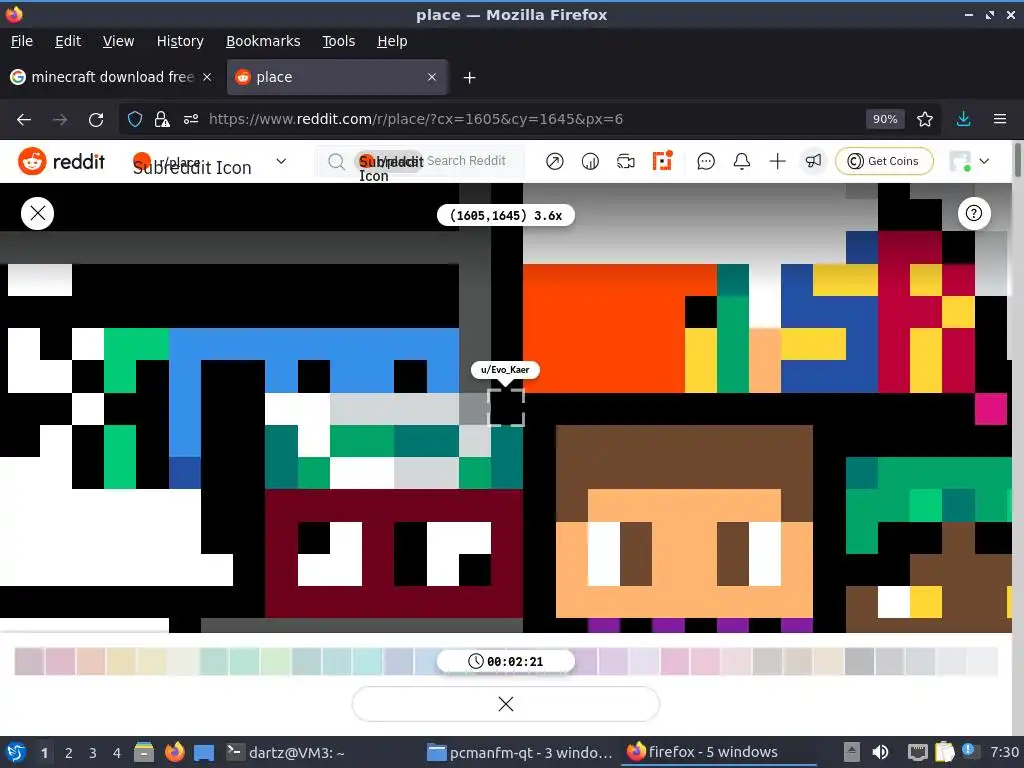The height and width of the screenshot is (768, 1024).
Task: Switch to minecraft download free tab
Action: 111,77
